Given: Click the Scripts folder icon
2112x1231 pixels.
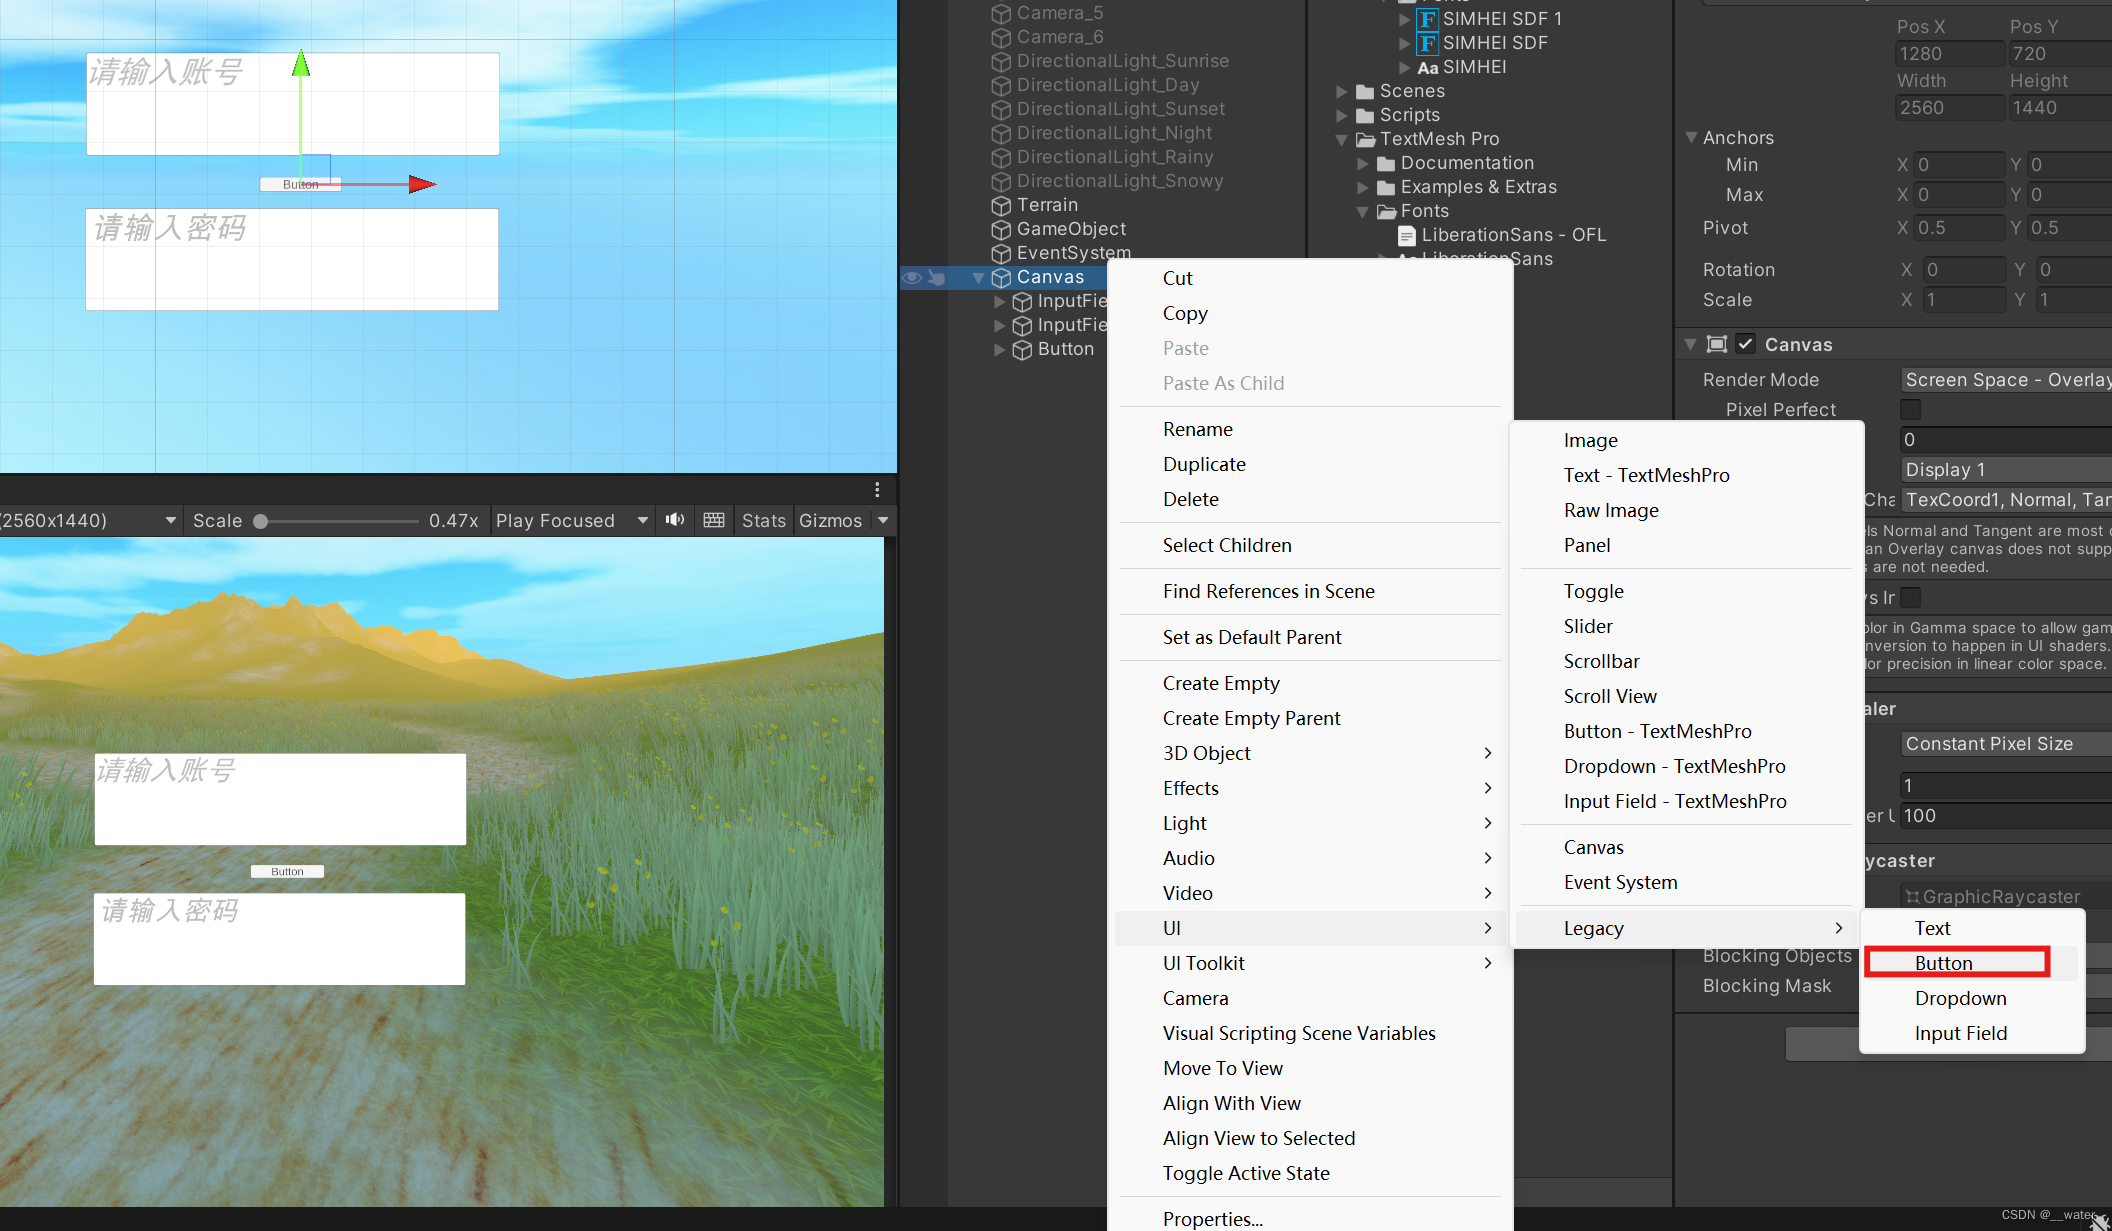Looking at the screenshot, I should coord(1365,116).
